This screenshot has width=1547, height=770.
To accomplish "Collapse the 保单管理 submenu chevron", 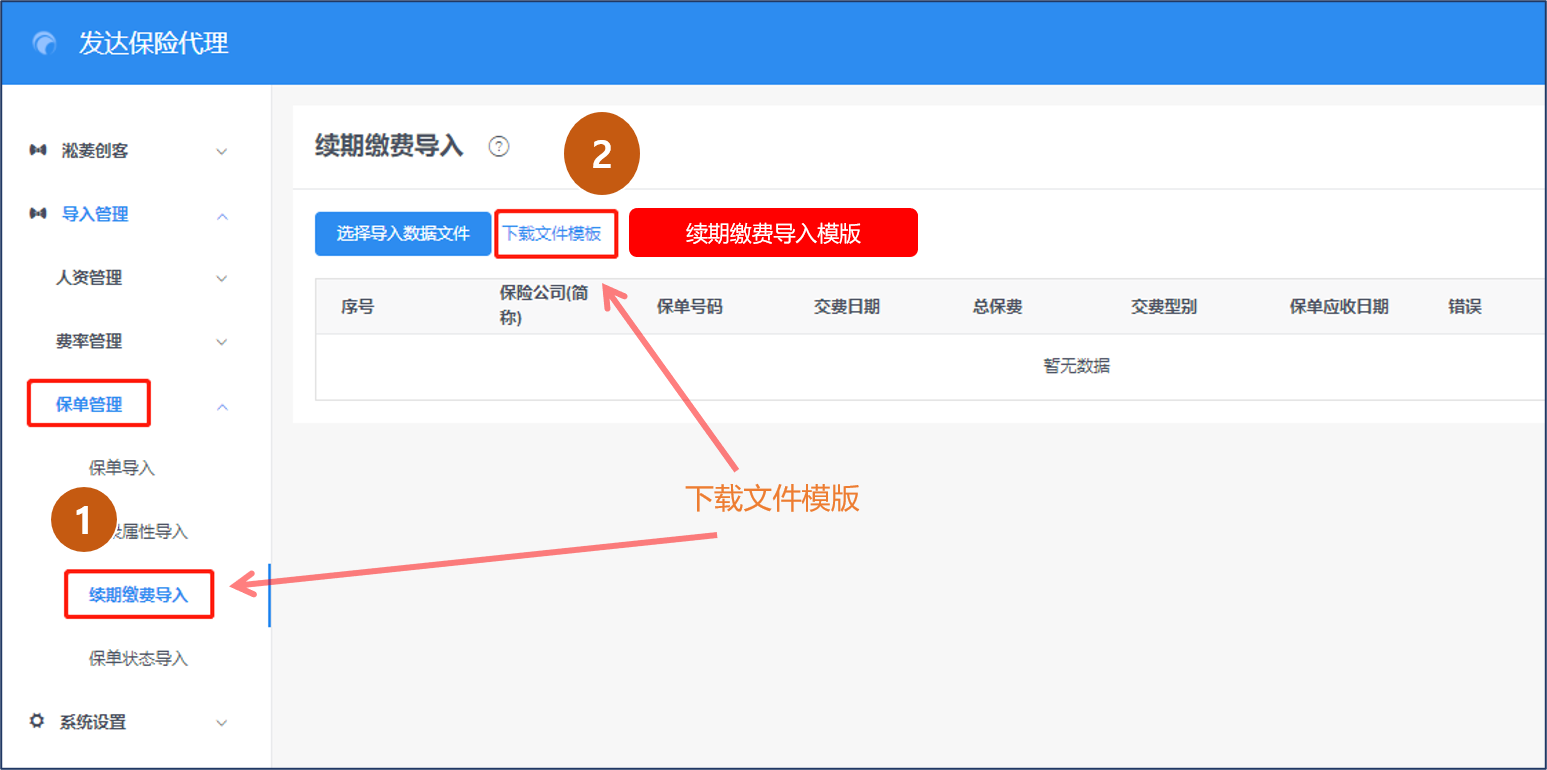I will pyautogui.click(x=222, y=406).
